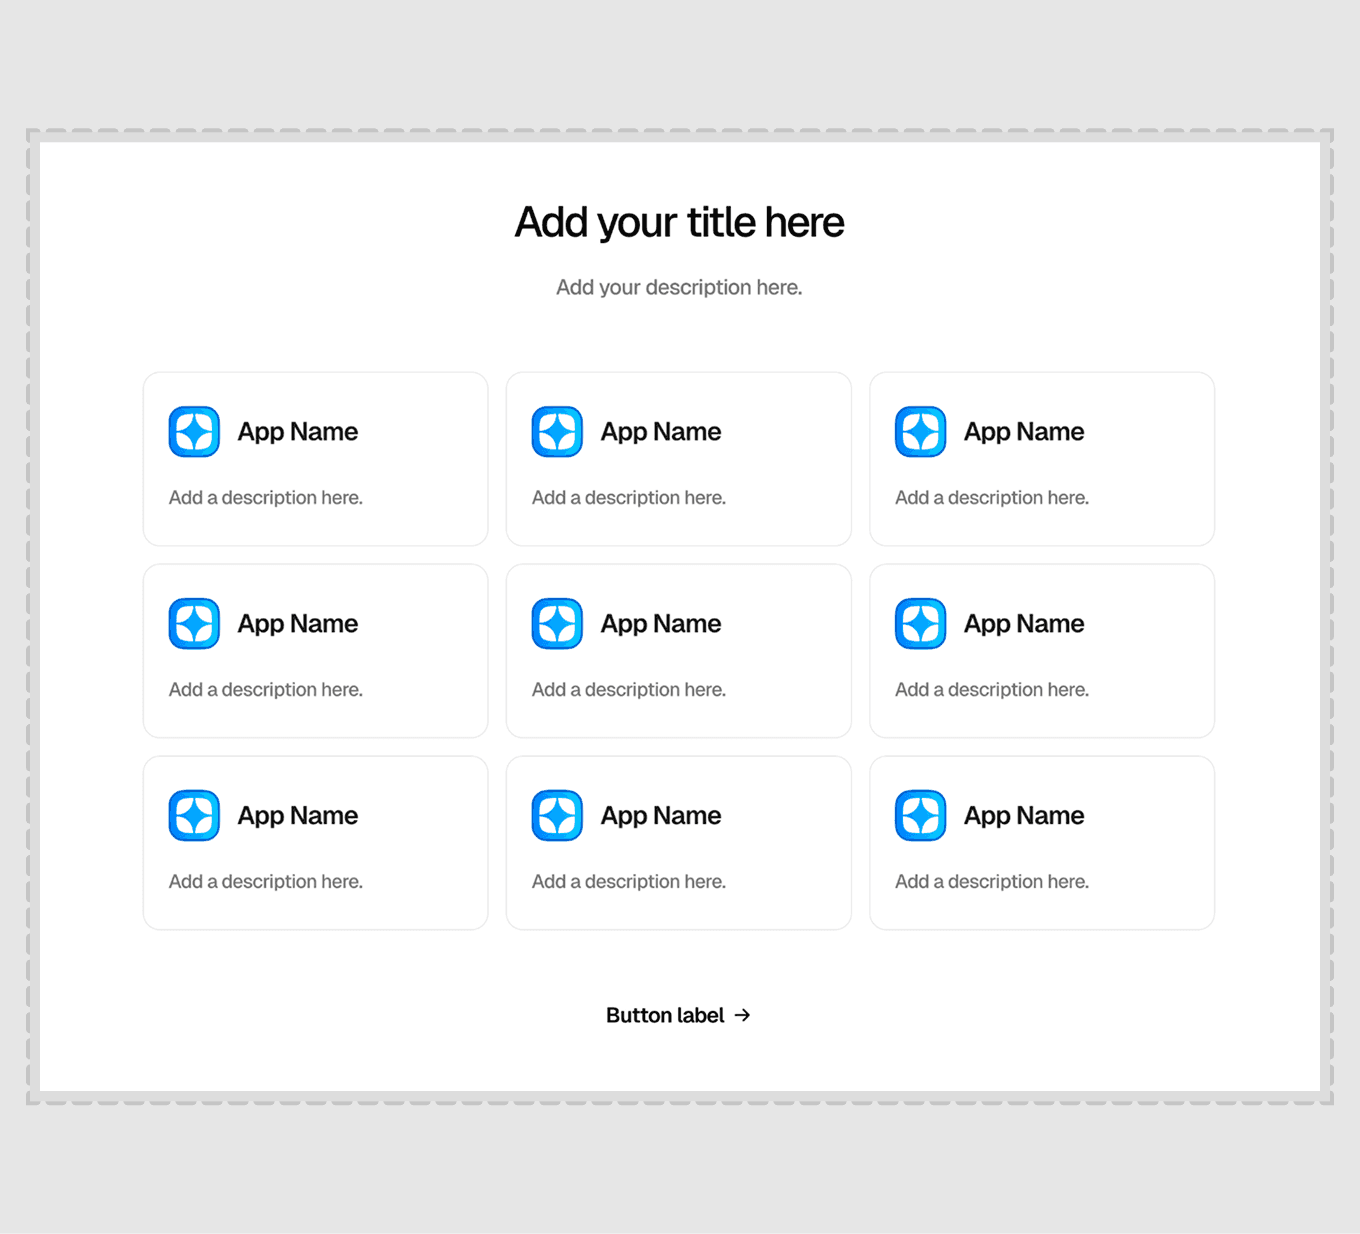This screenshot has height=1234, width=1360.
Task: Click the app icon in the bottom-middle card
Action: 557,816
